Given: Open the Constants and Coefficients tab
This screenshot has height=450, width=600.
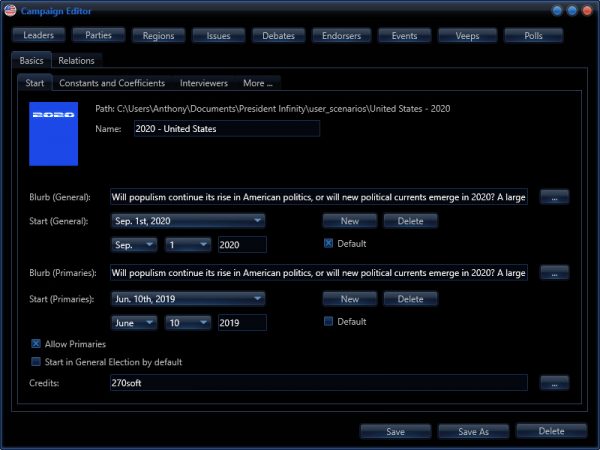Looking at the screenshot, I should click(x=112, y=83).
